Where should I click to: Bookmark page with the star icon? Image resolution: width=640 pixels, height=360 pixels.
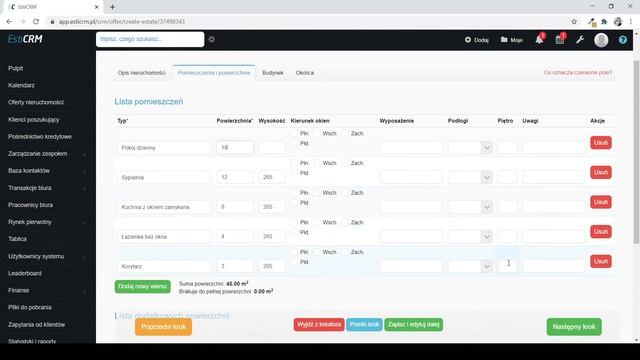click(x=574, y=21)
